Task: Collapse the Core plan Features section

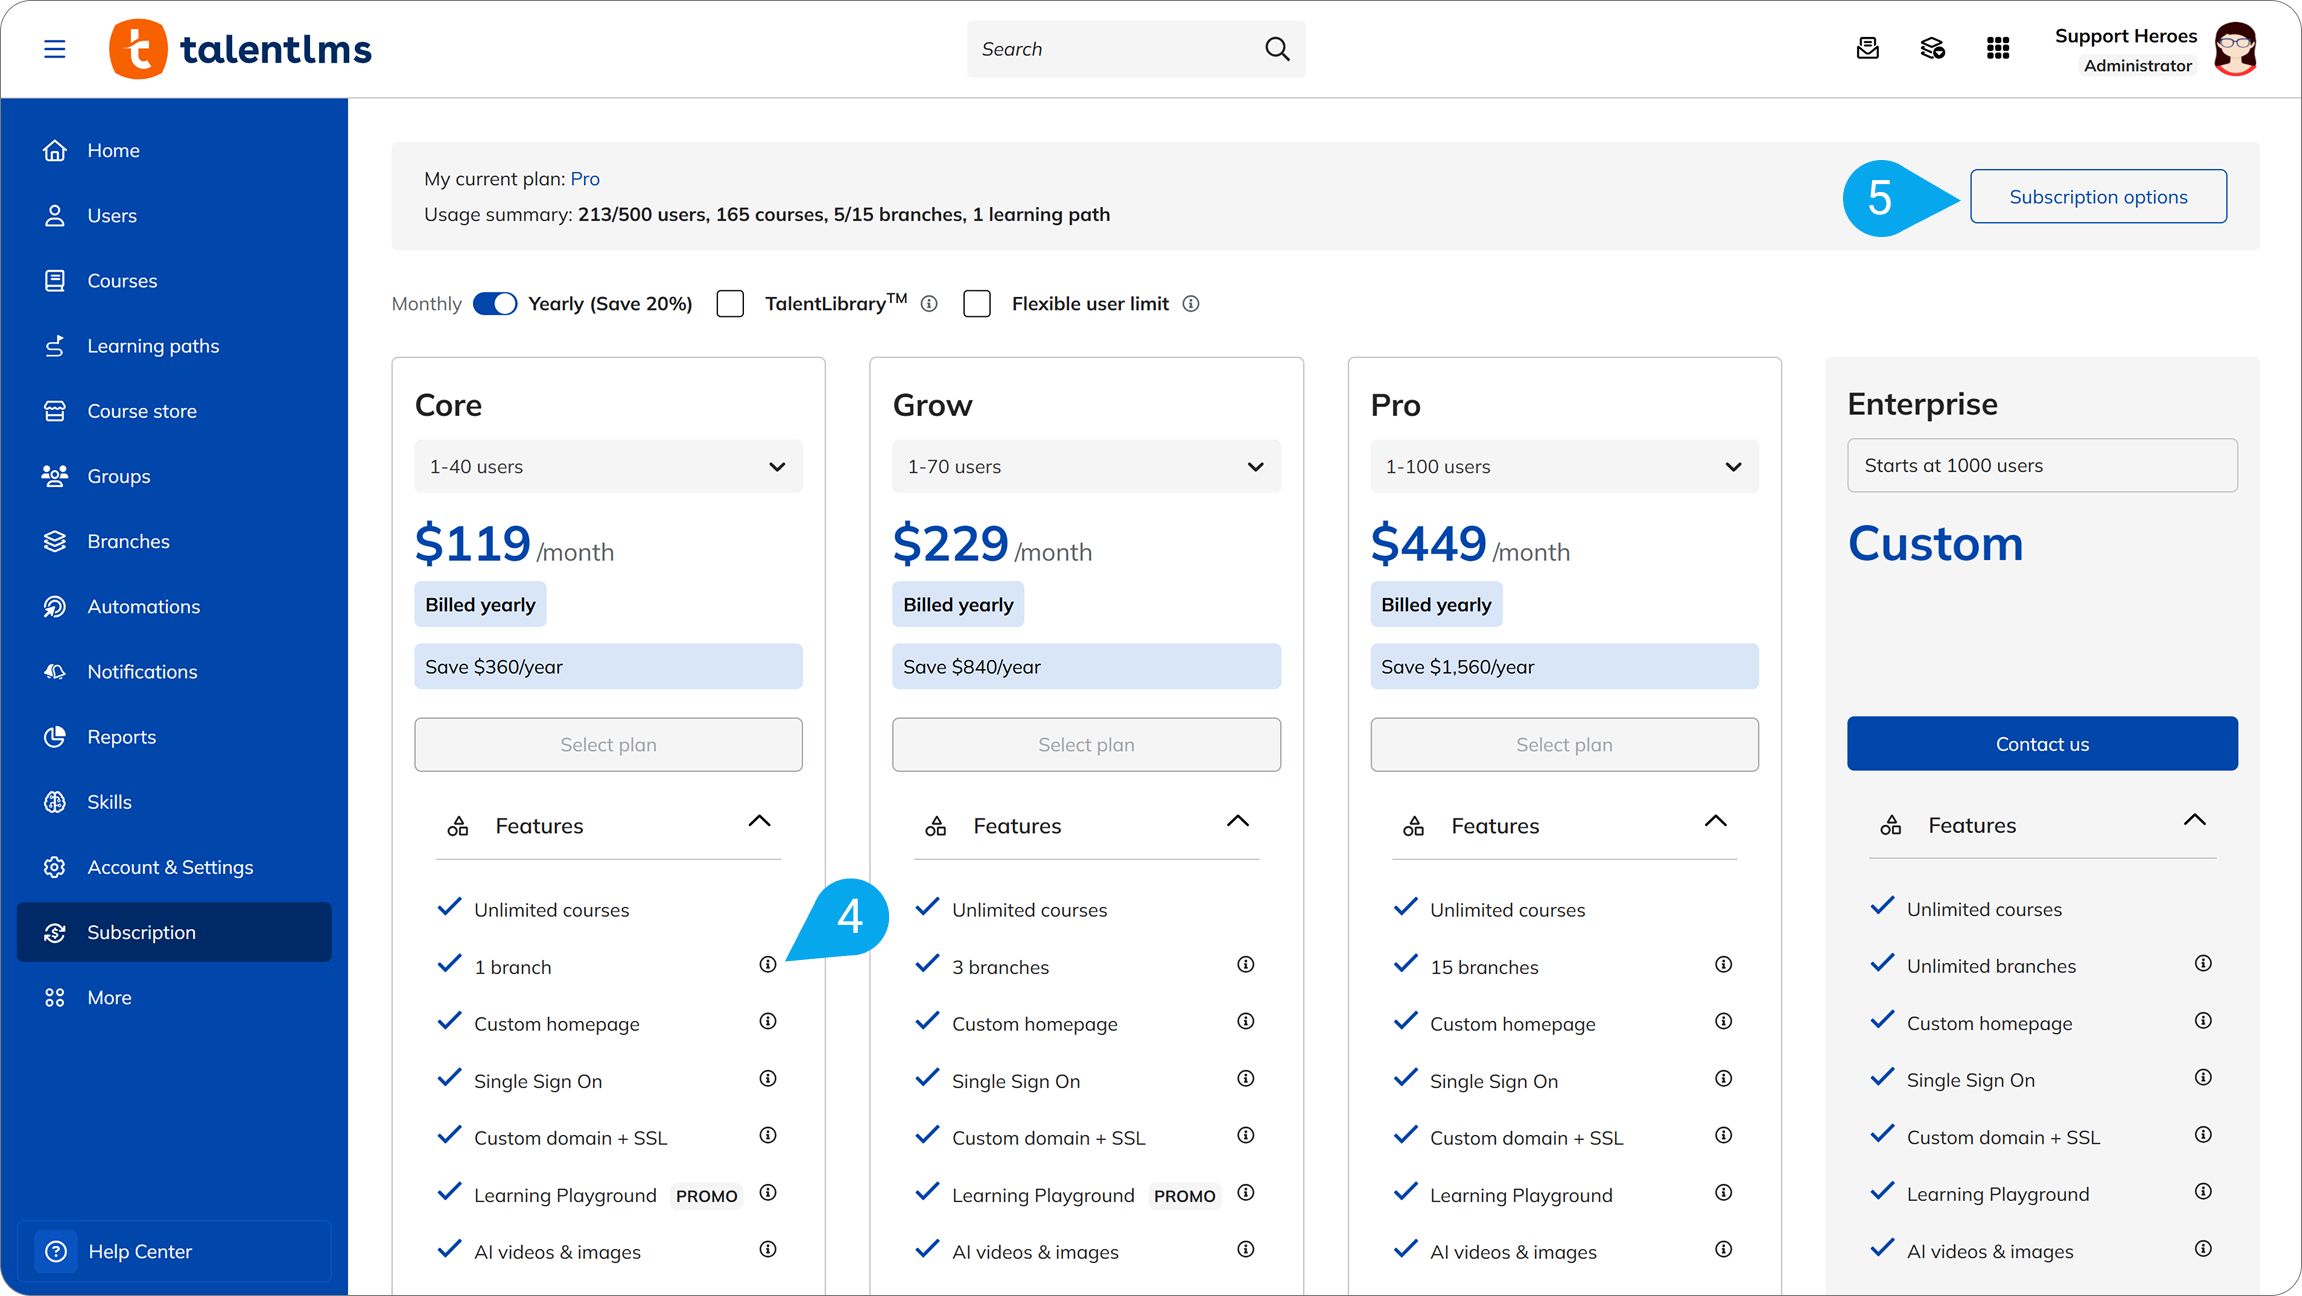Action: click(x=760, y=823)
